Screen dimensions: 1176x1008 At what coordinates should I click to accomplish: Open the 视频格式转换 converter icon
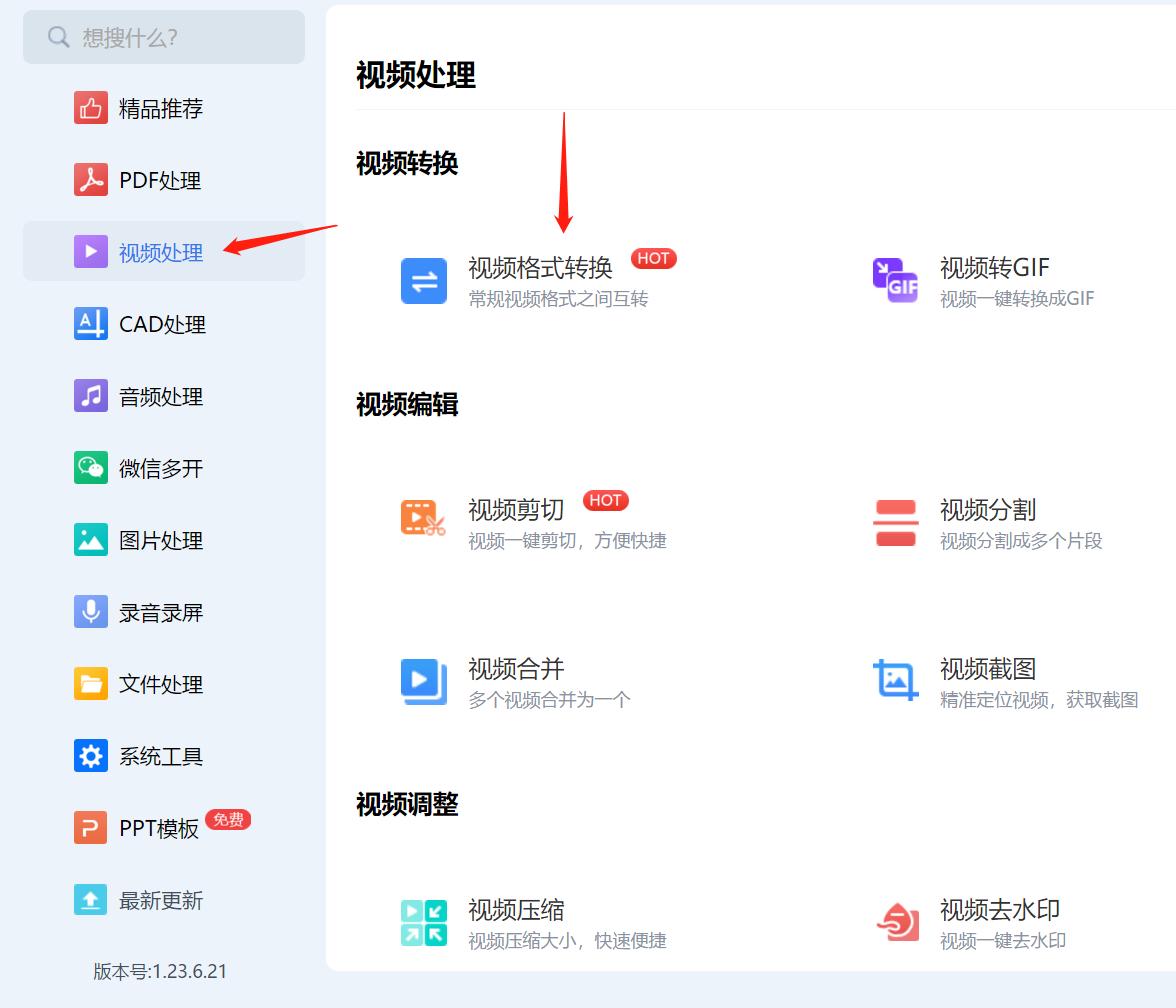[423, 281]
